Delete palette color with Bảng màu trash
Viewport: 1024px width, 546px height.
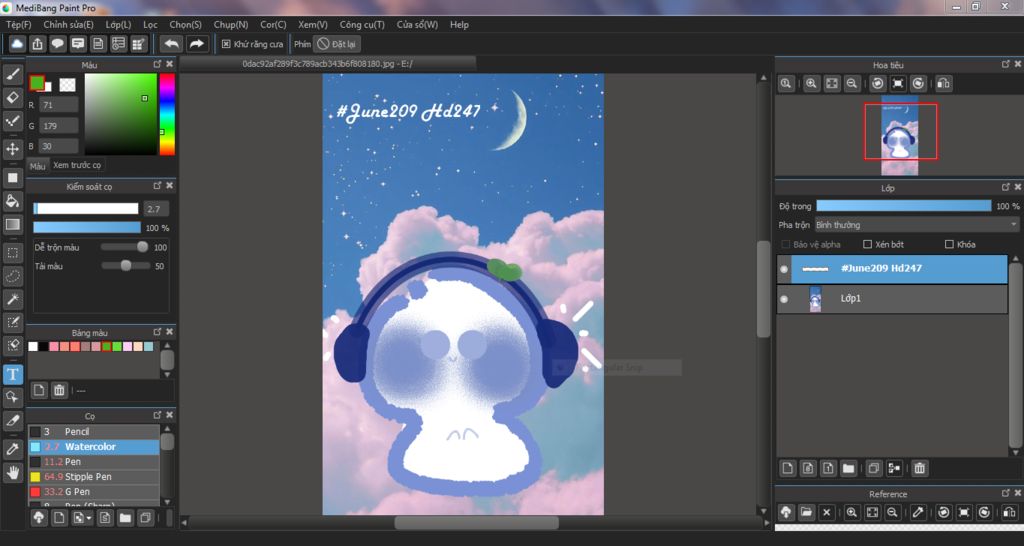(x=59, y=391)
